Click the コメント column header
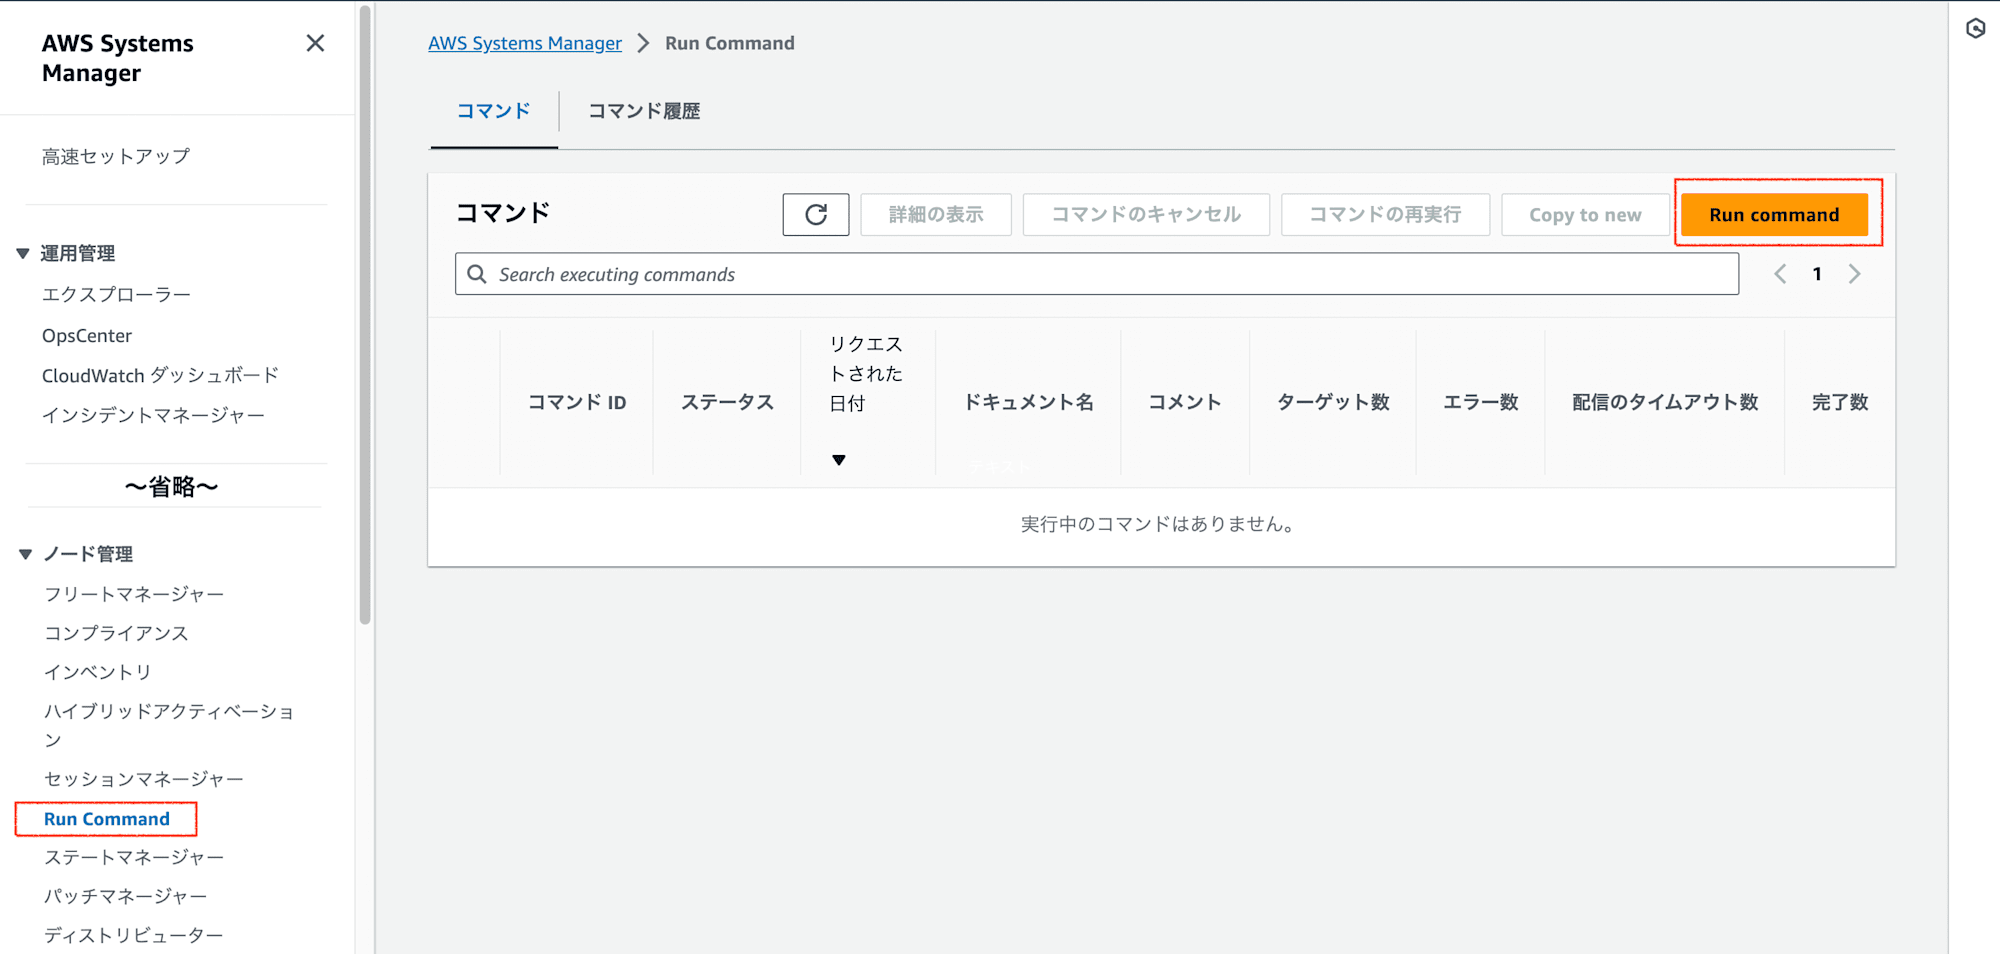This screenshot has height=954, width=2000. coord(1185,402)
